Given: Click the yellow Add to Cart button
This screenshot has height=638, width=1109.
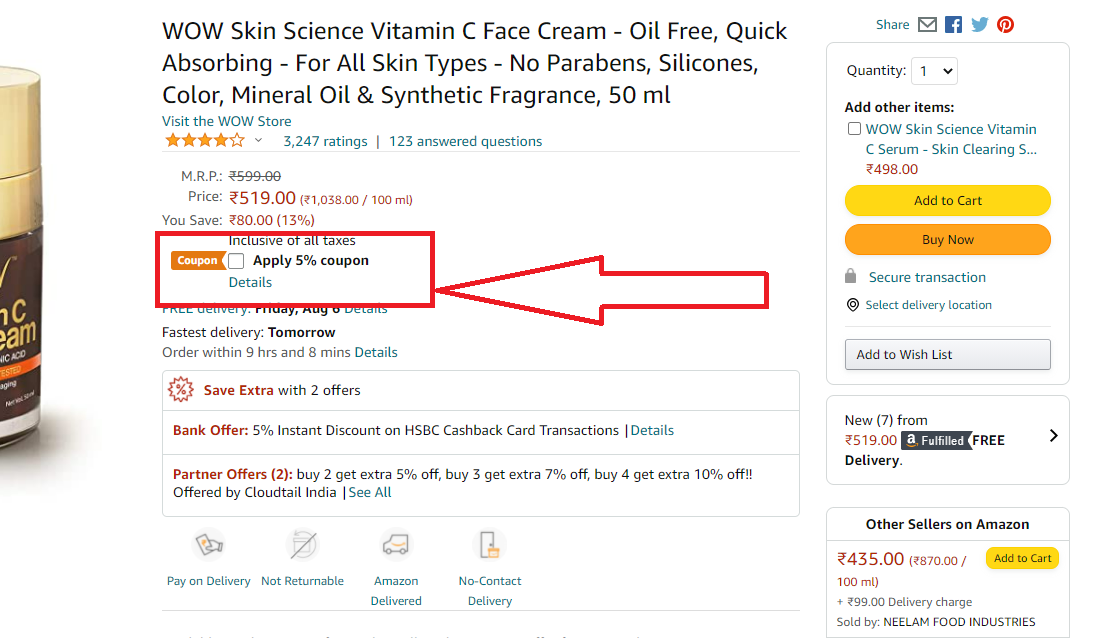Looking at the screenshot, I should point(947,200).
